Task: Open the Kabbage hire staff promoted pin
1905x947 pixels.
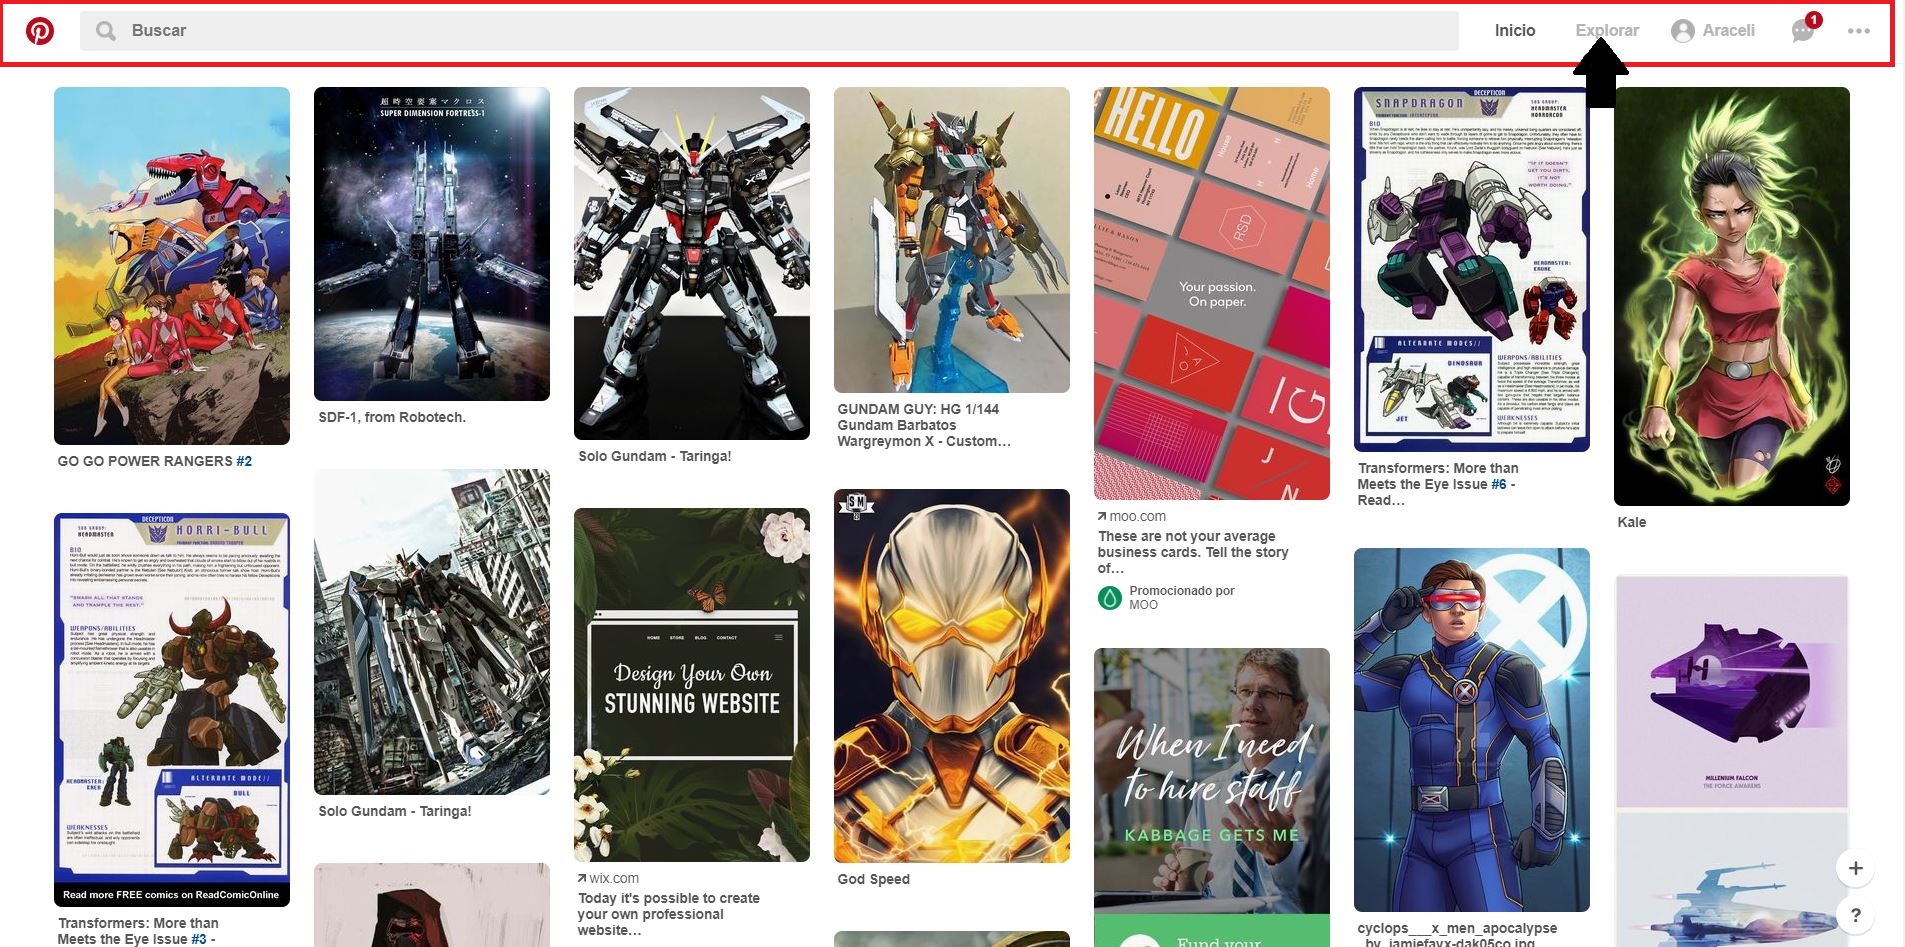Action: [1212, 797]
